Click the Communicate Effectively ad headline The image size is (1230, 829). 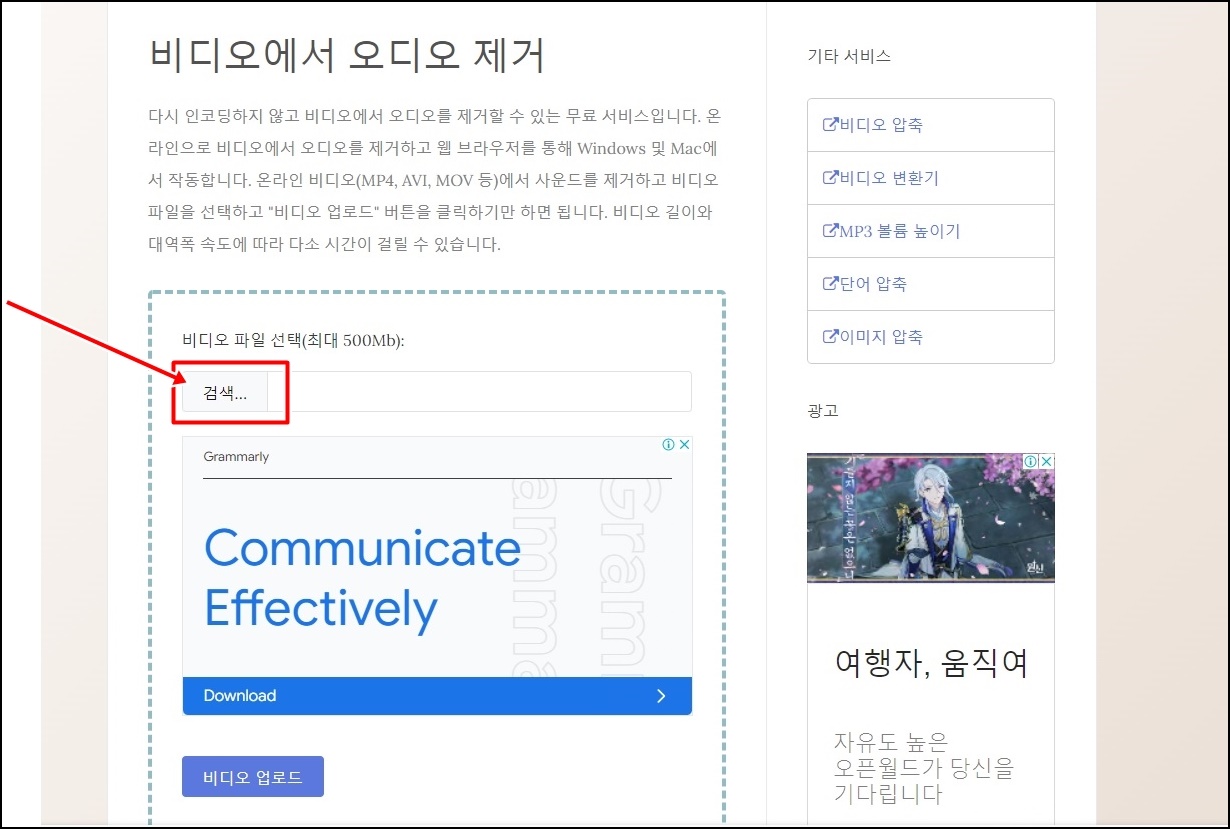[362, 578]
